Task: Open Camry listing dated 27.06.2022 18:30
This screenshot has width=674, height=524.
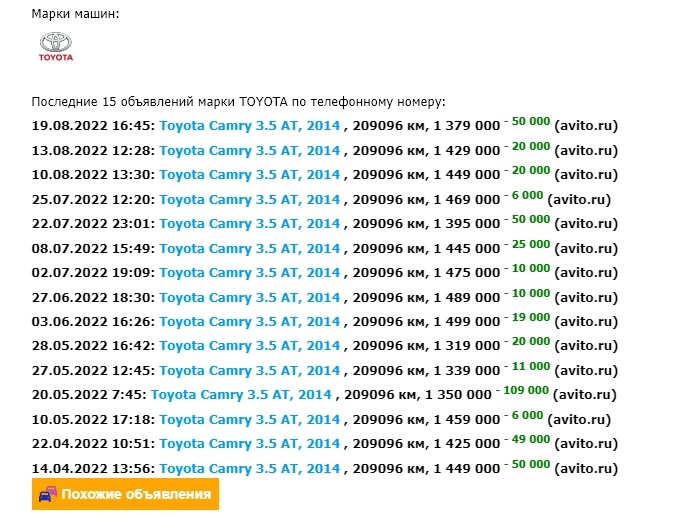Action: (250, 297)
